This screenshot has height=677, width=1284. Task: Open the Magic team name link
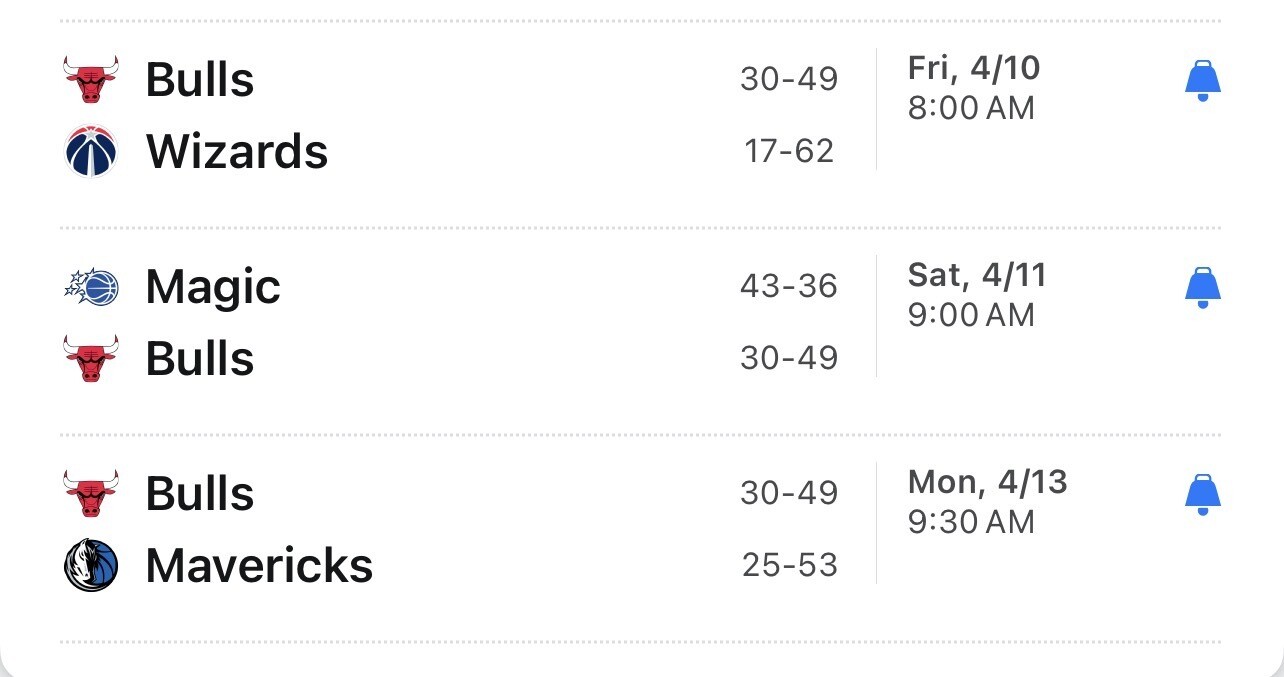point(213,288)
